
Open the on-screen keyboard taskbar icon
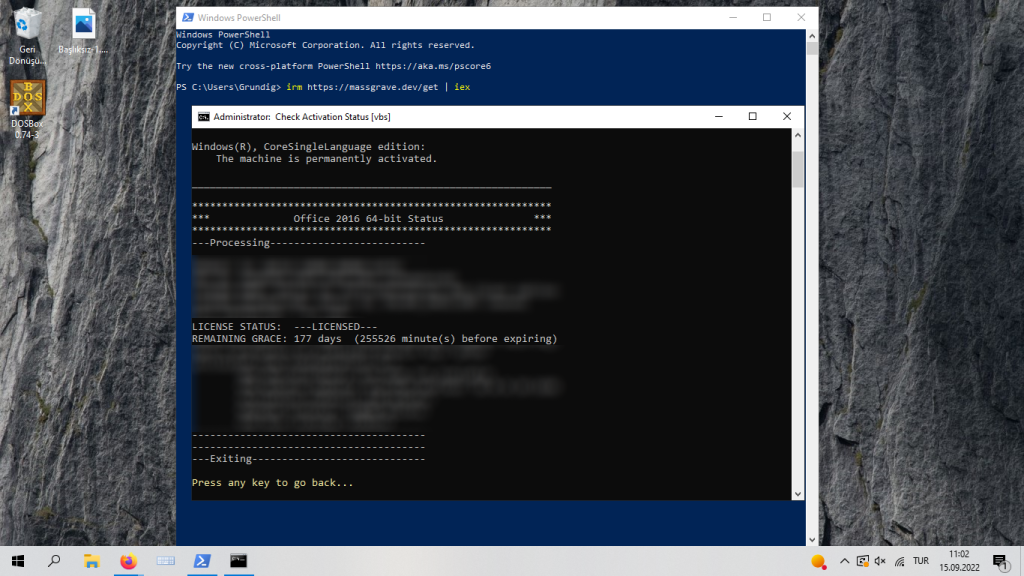pyautogui.click(x=165, y=561)
